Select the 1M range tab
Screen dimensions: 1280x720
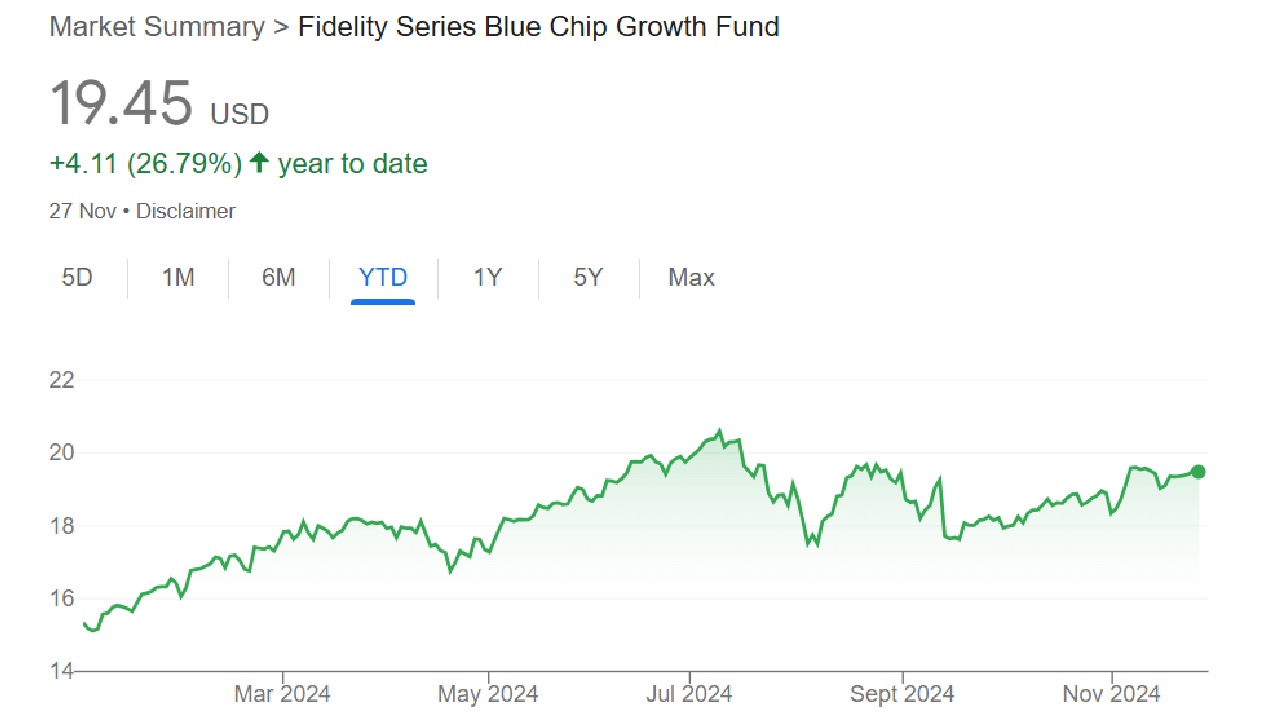point(178,278)
